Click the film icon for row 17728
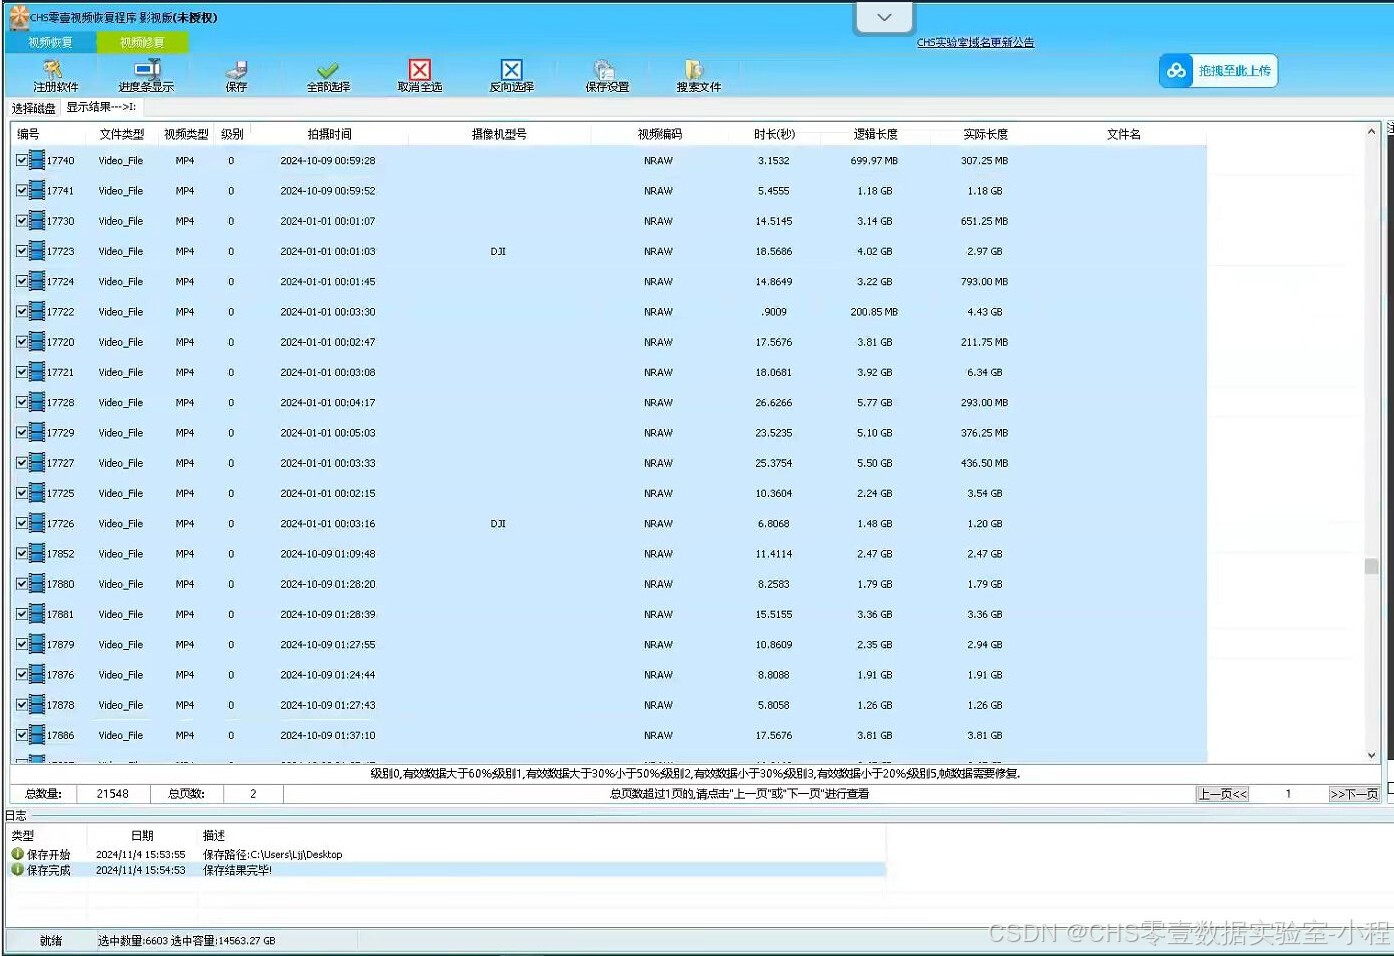Image resolution: width=1394 pixels, height=956 pixels. tap(37, 402)
